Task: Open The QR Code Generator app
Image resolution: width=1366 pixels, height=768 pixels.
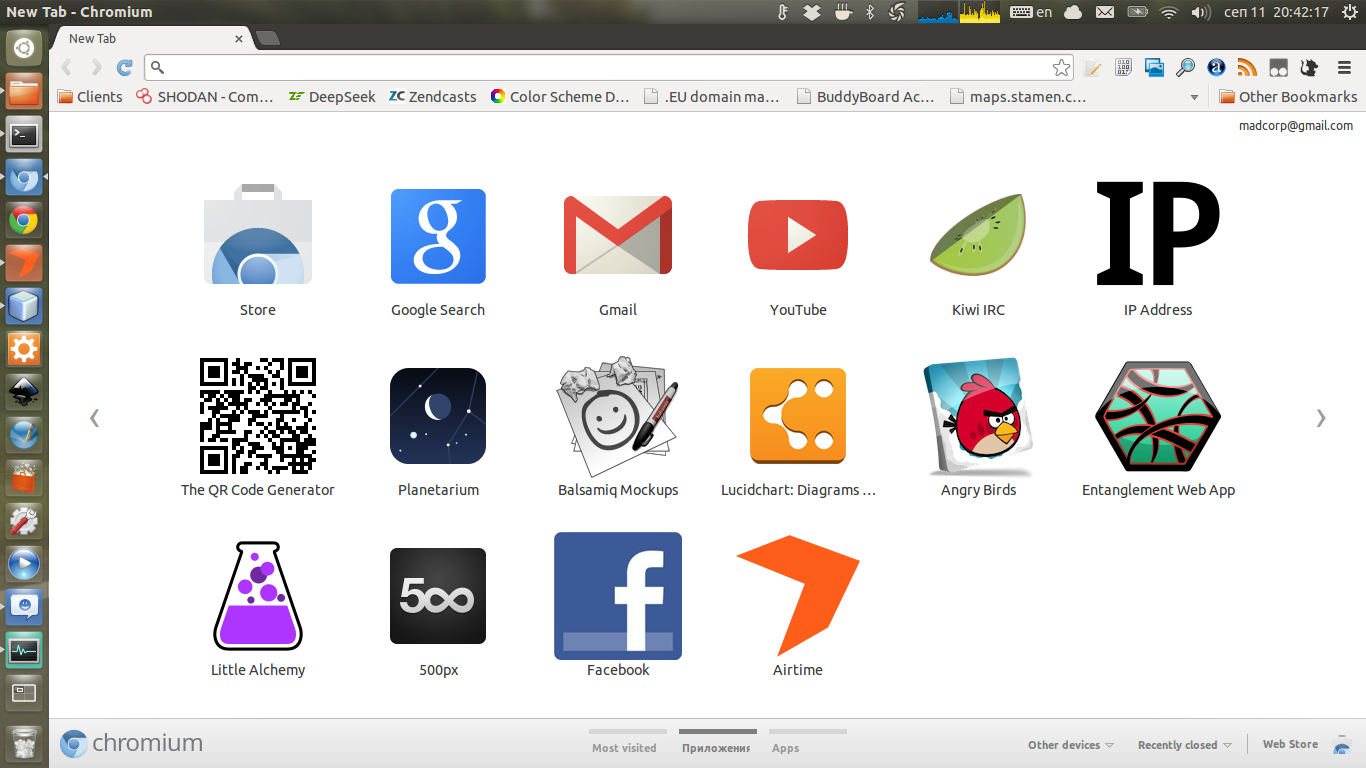Action: coord(258,416)
